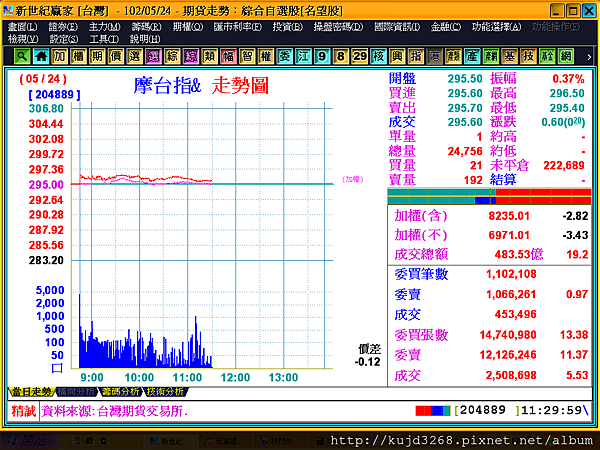Viewport: 600px width, 450px height.
Task: Open the 國際資訊(I) menu
Action: 397,27
